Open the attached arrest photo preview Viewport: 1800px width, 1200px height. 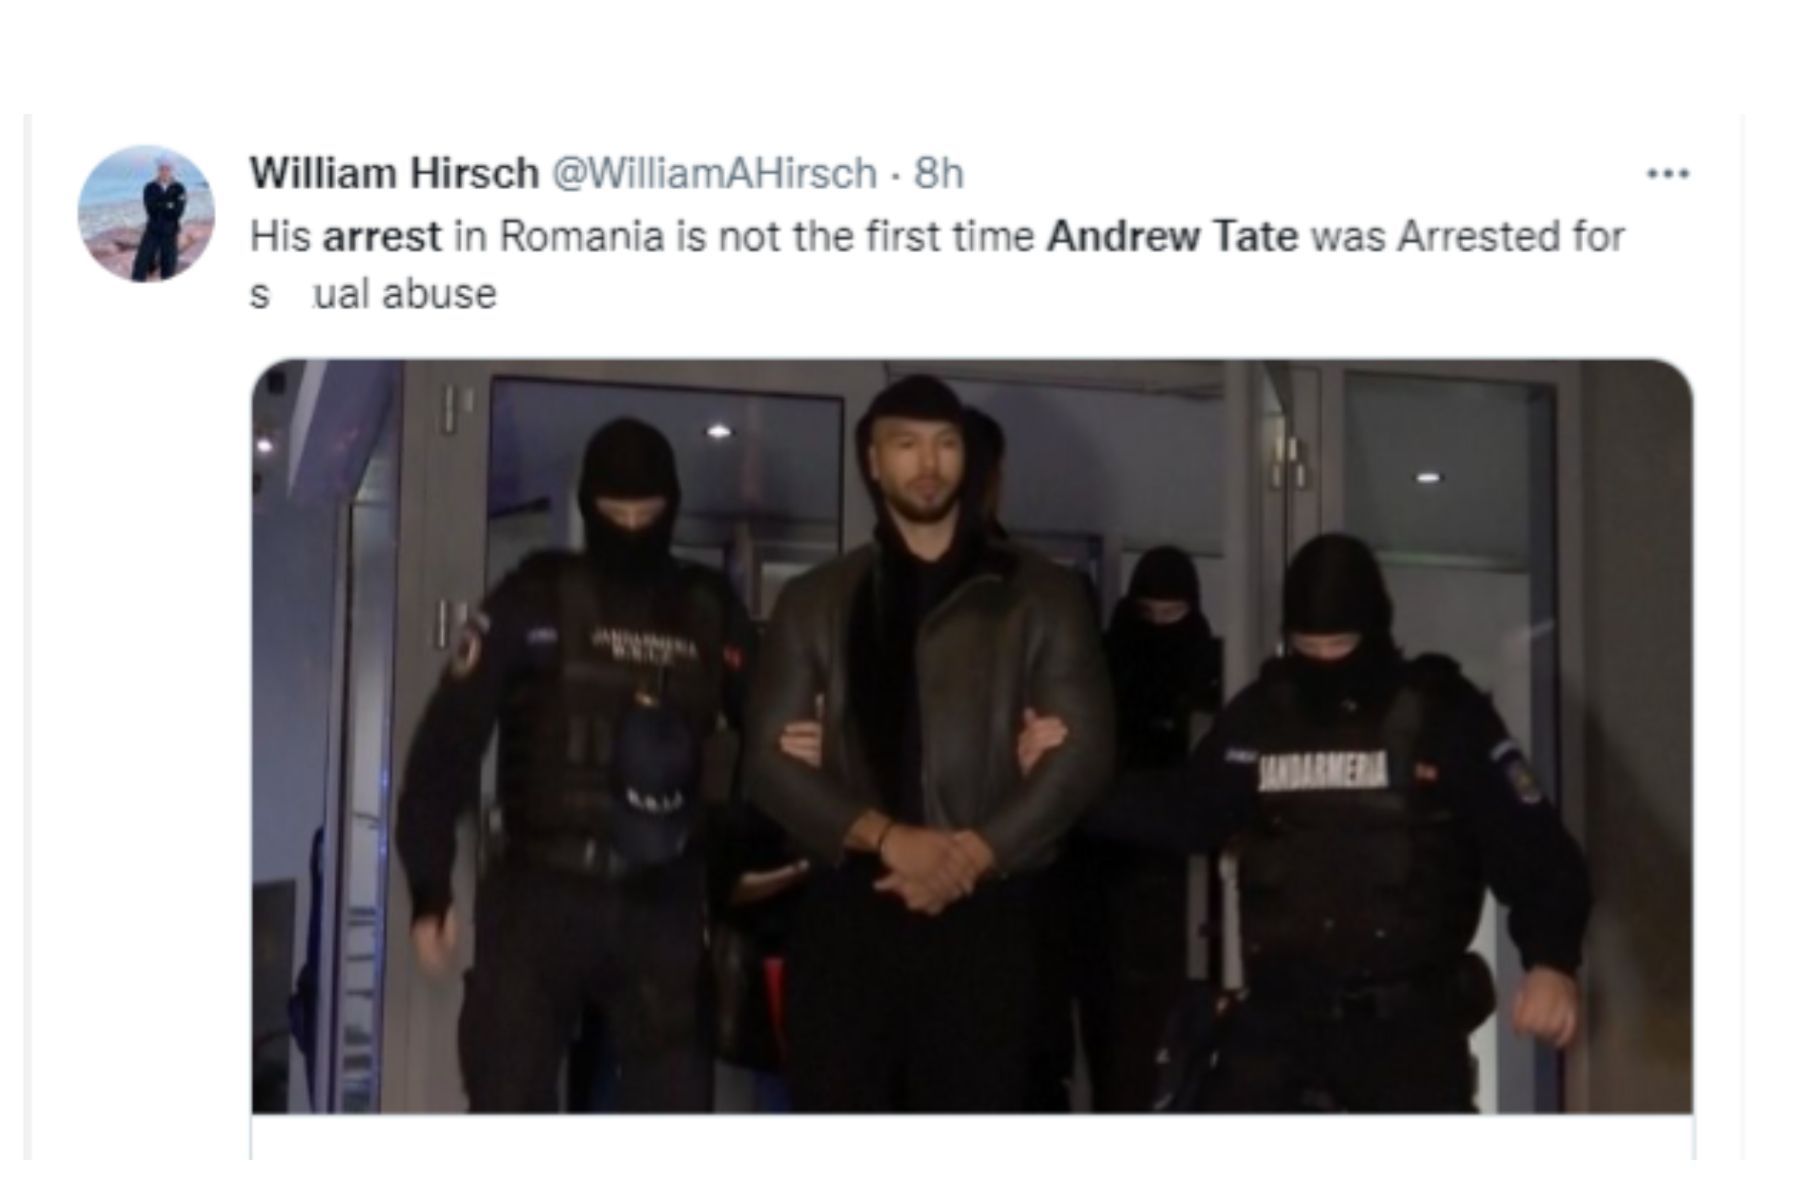tap(972, 736)
